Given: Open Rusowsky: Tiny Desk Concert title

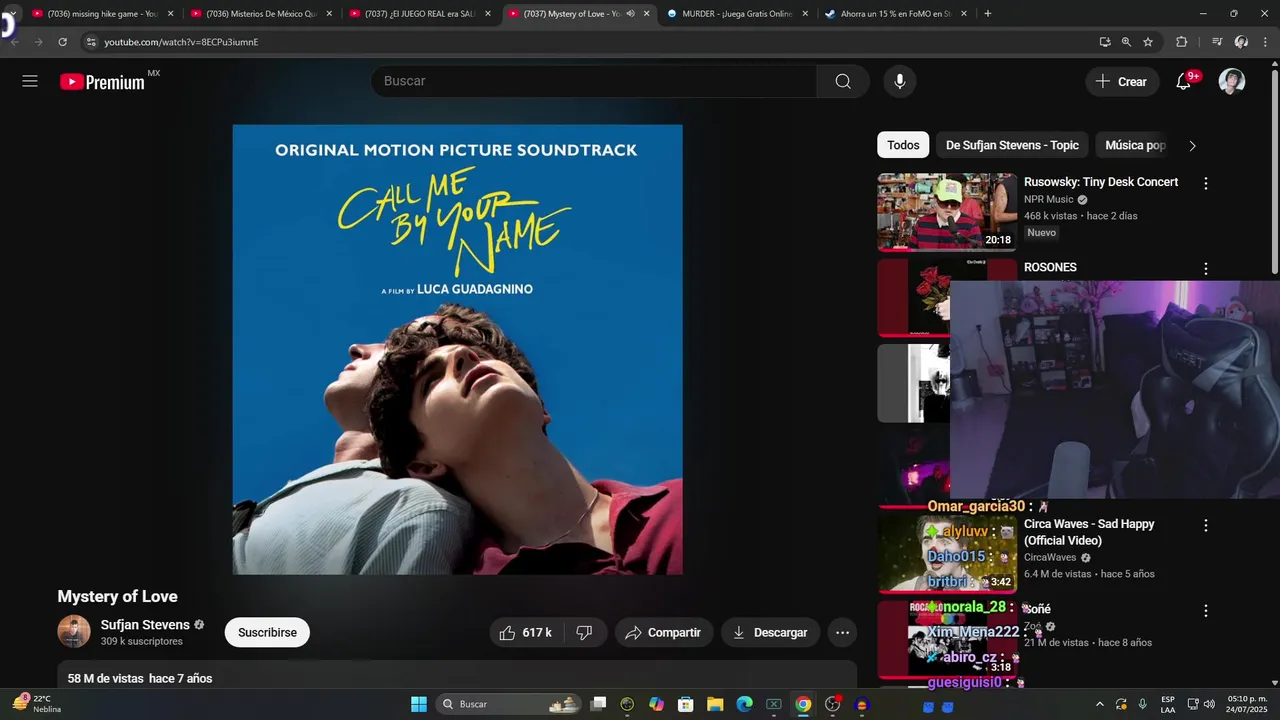Looking at the screenshot, I should pyautogui.click(x=1101, y=182).
